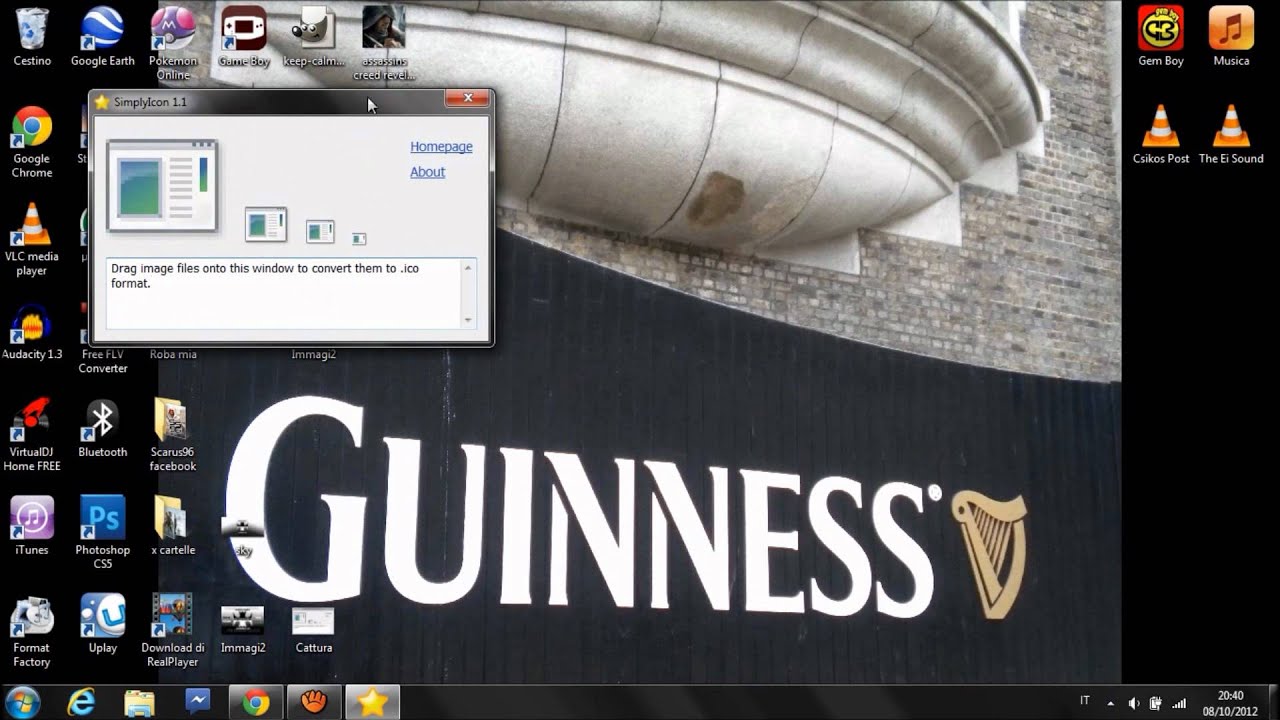1280x720 pixels.
Task: Switch to the orange hand app in taskbar
Action: click(314, 703)
